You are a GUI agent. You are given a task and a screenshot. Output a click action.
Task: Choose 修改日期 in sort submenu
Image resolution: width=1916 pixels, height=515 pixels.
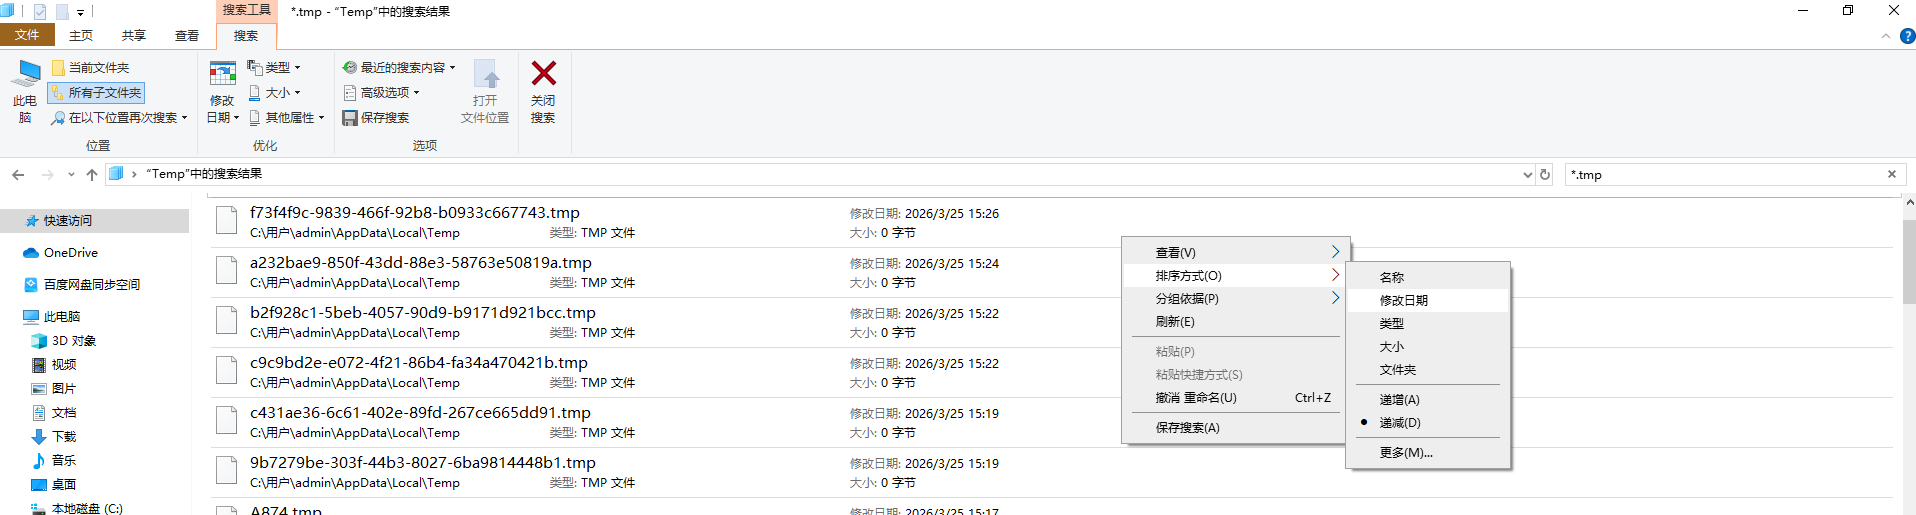point(1403,300)
